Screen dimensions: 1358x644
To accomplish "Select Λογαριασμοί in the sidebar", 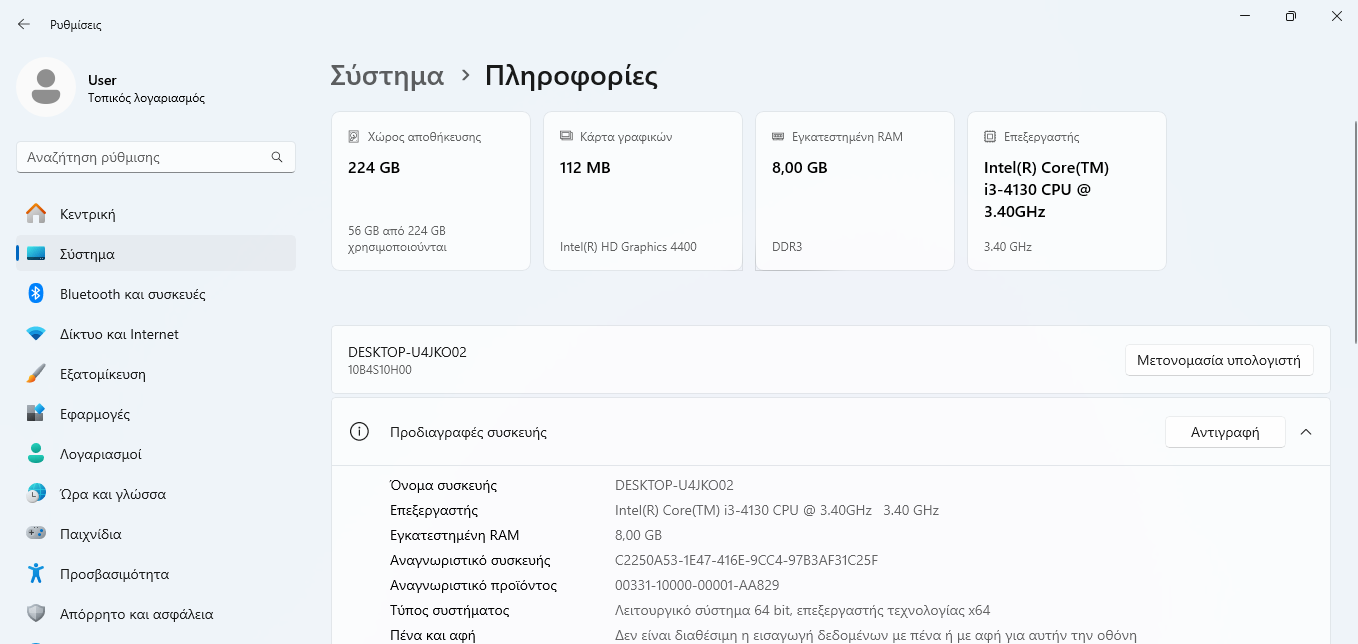I will (156, 454).
